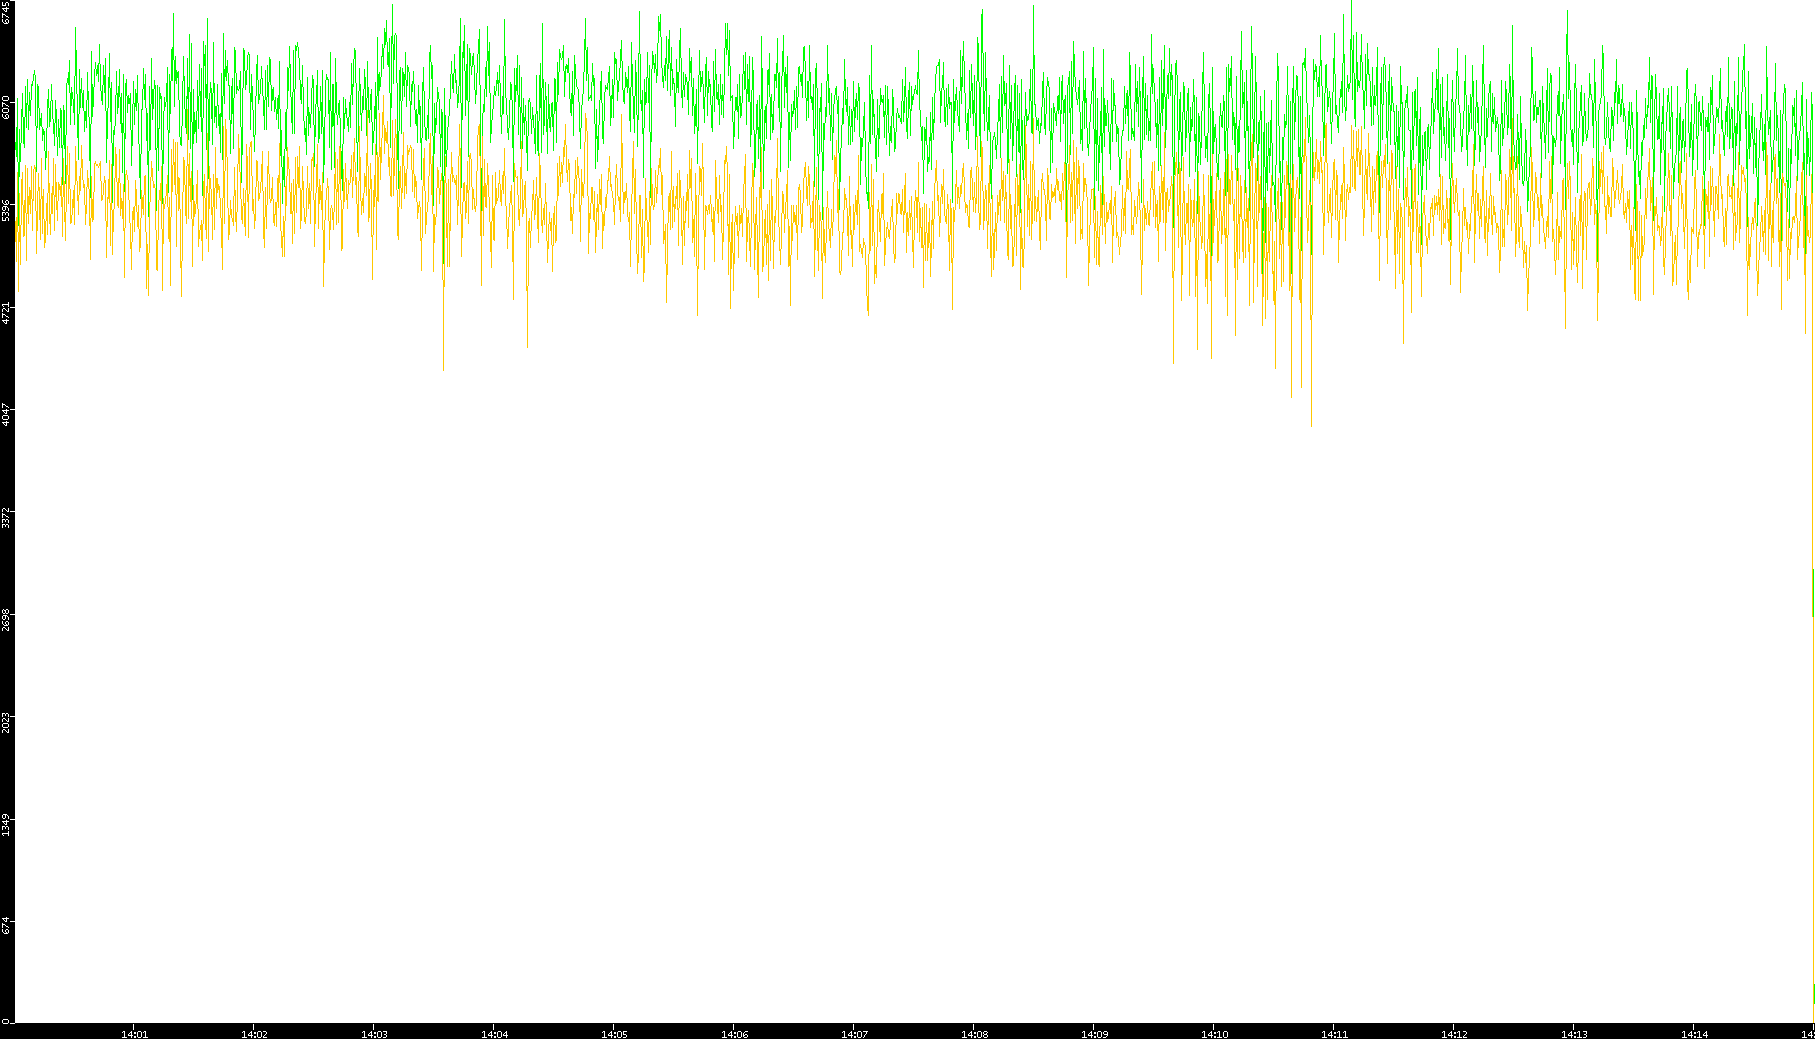Viewport: 1815px width, 1039px height.
Task: Select the 14:02 time axis label
Action: click(254, 1034)
